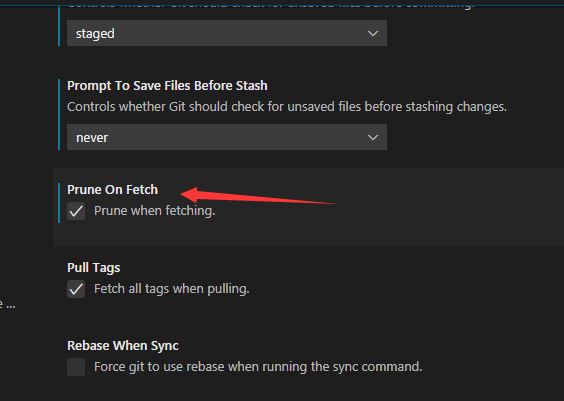Open the never dropdown for stash prompt
The height and width of the screenshot is (401, 564).
[227, 137]
